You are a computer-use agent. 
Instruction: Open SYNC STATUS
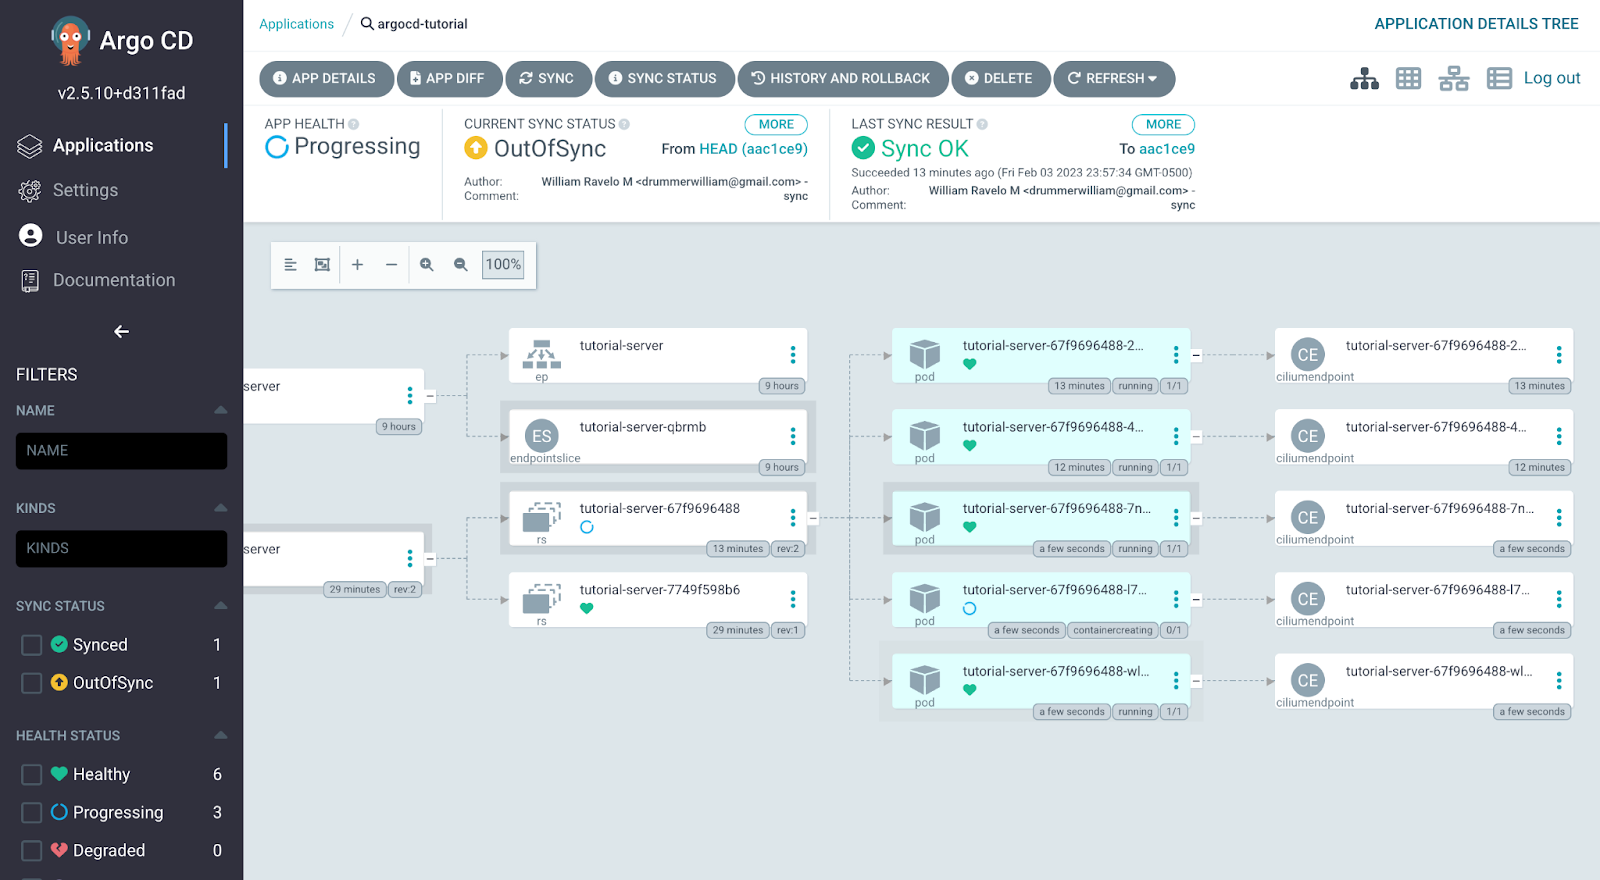pos(664,79)
